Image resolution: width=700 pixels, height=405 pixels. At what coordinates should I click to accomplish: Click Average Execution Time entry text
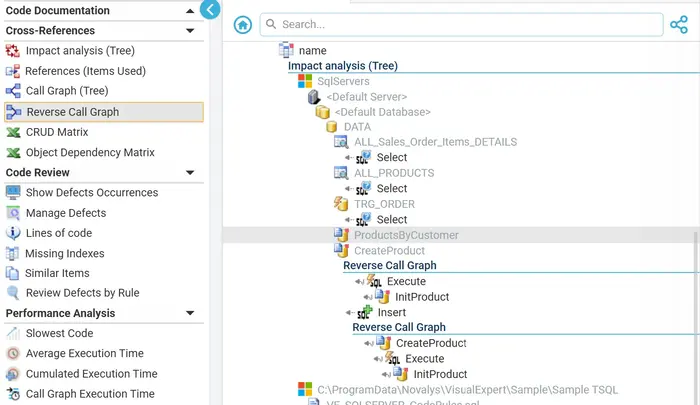click(85, 353)
